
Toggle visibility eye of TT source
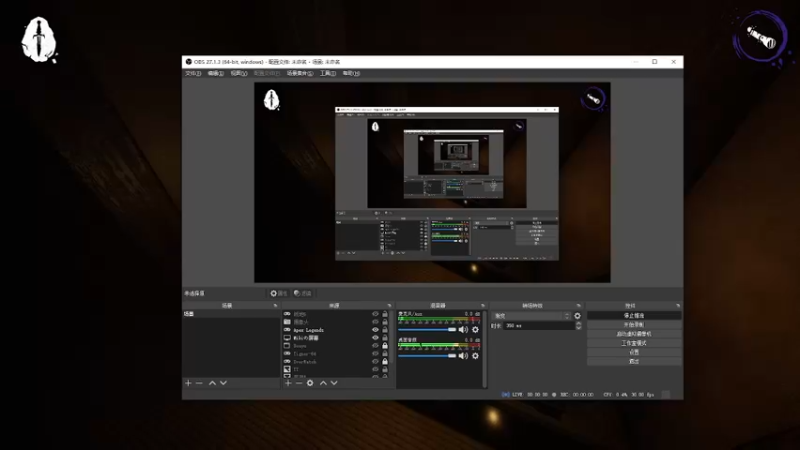pos(376,369)
